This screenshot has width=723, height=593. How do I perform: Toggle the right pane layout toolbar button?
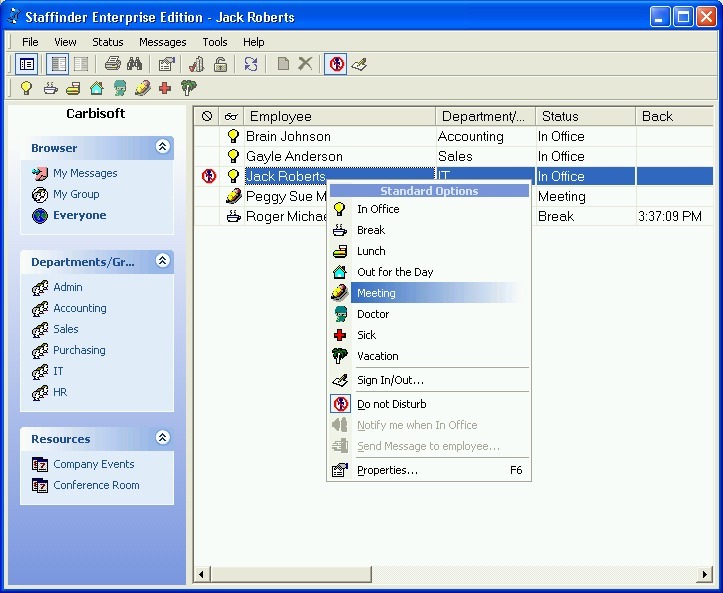81,64
